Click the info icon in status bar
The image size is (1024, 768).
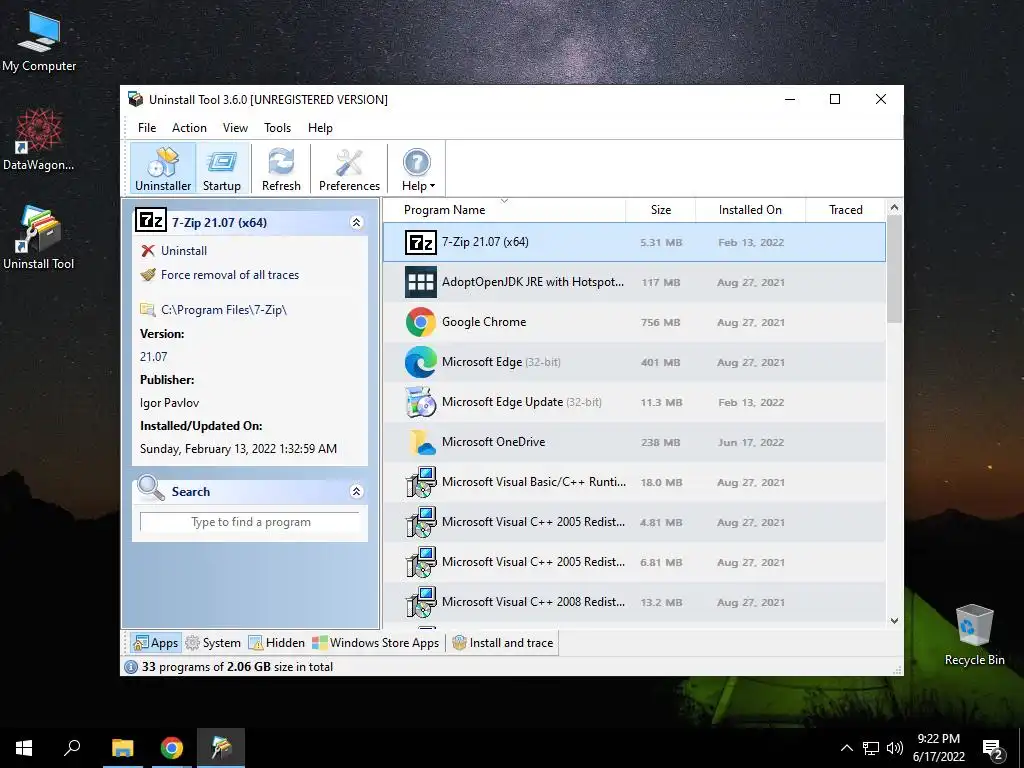(131, 667)
